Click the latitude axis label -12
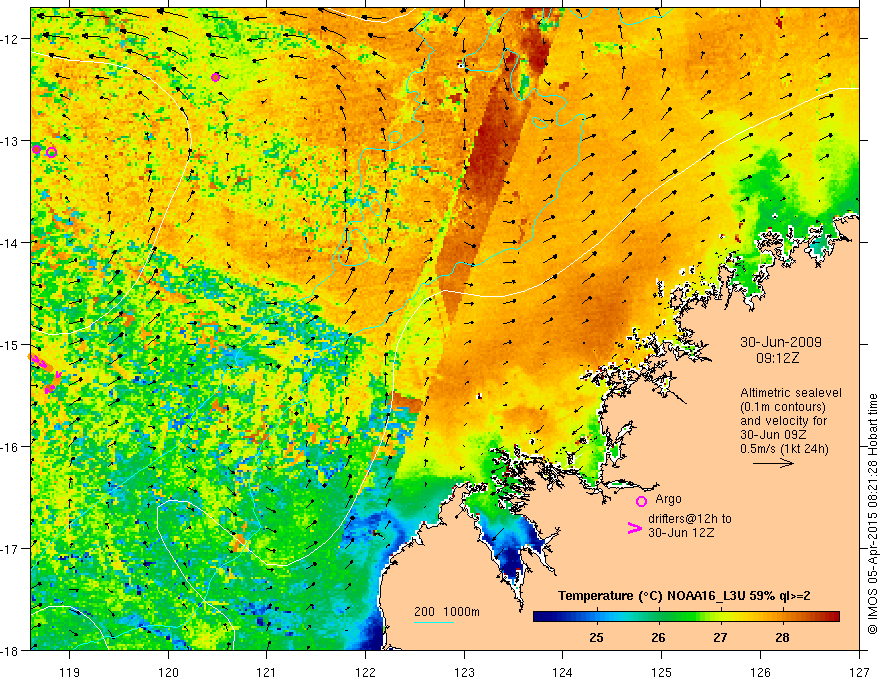The width and height of the screenshot is (880, 680). (x=12, y=39)
